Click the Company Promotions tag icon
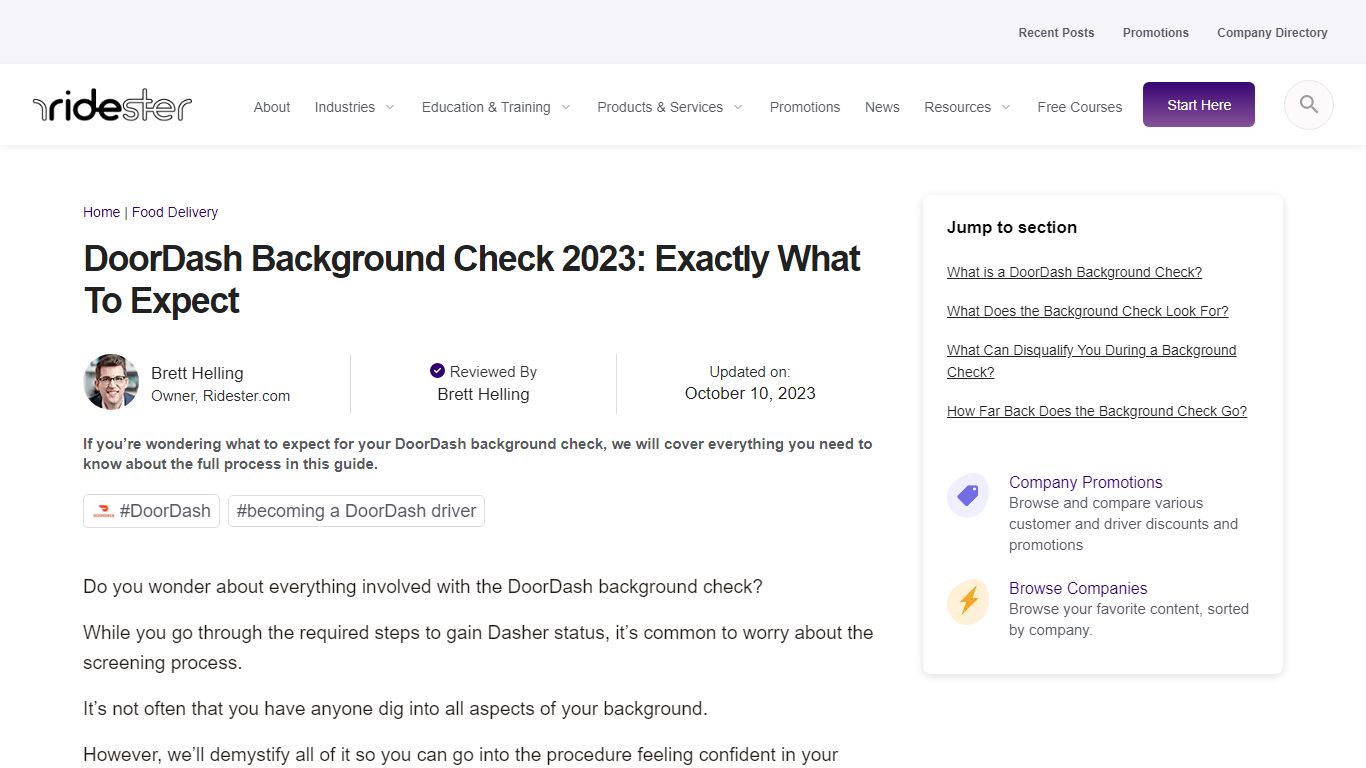The height and width of the screenshot is (768, 1366). (968, 495)
